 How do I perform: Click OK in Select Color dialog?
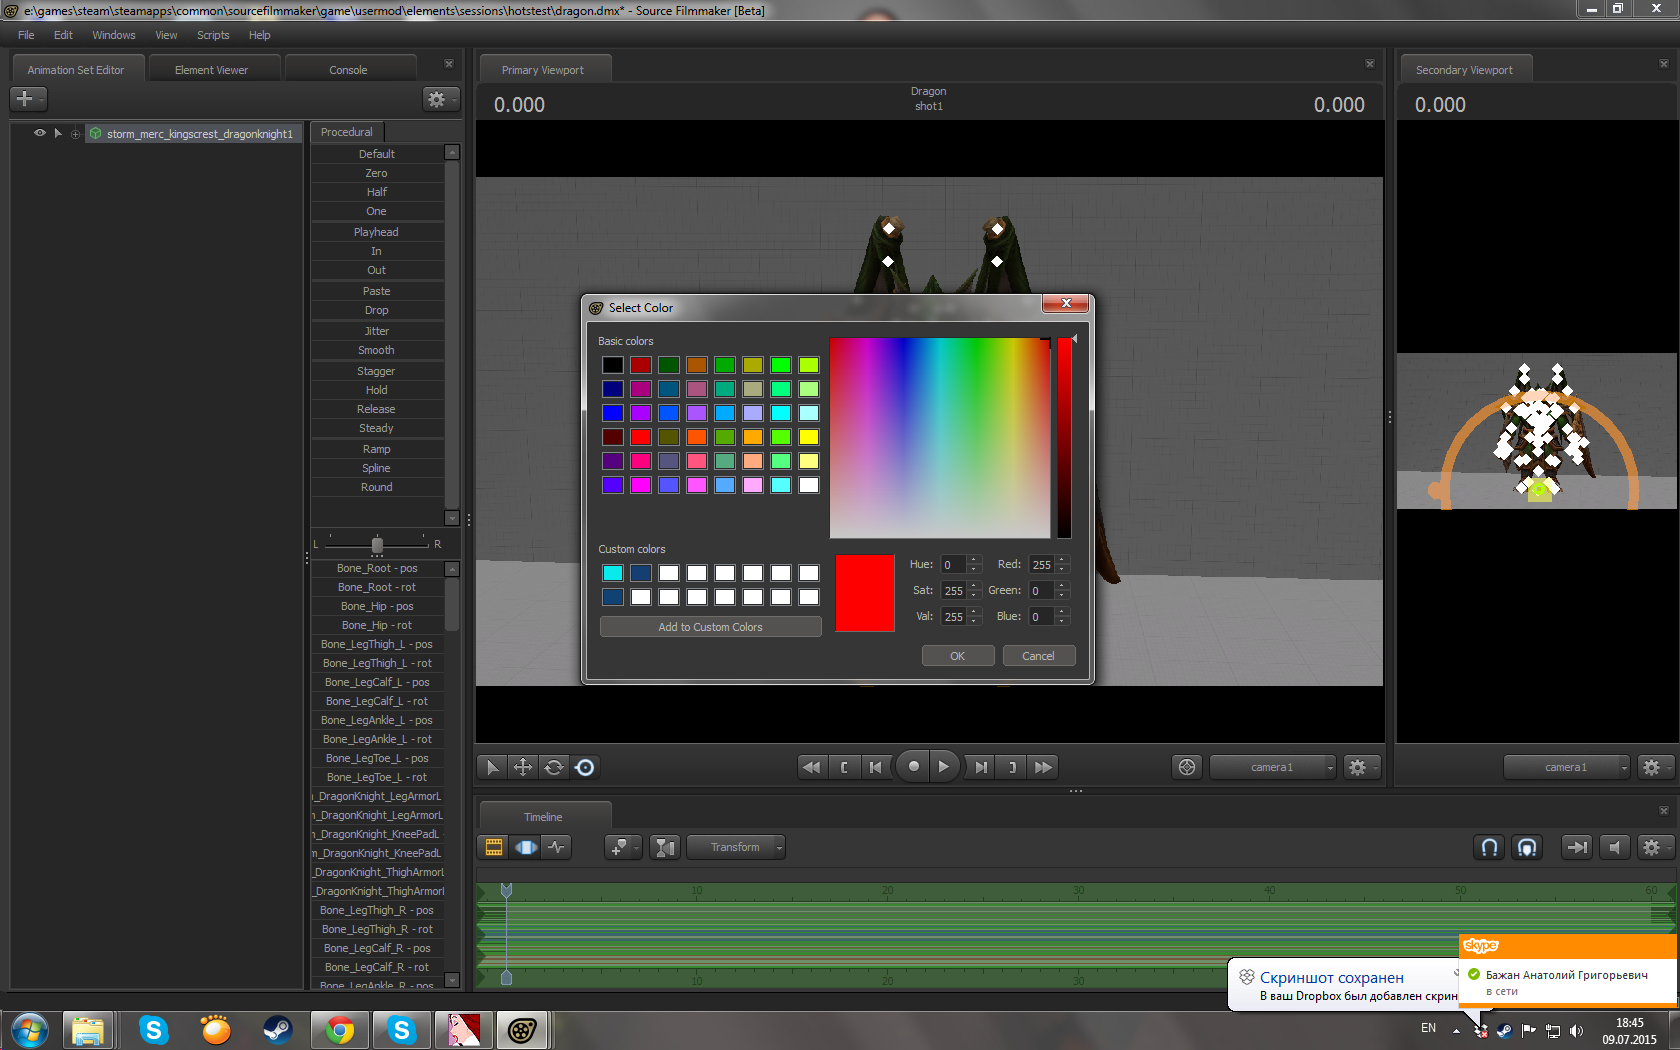point(958,656)
